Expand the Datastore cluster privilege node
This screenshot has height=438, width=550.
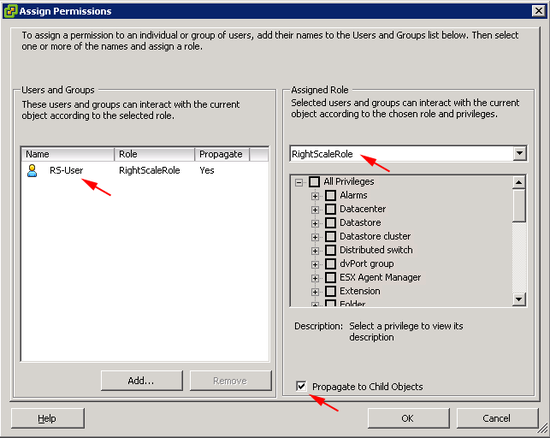(x=315, y=237)
